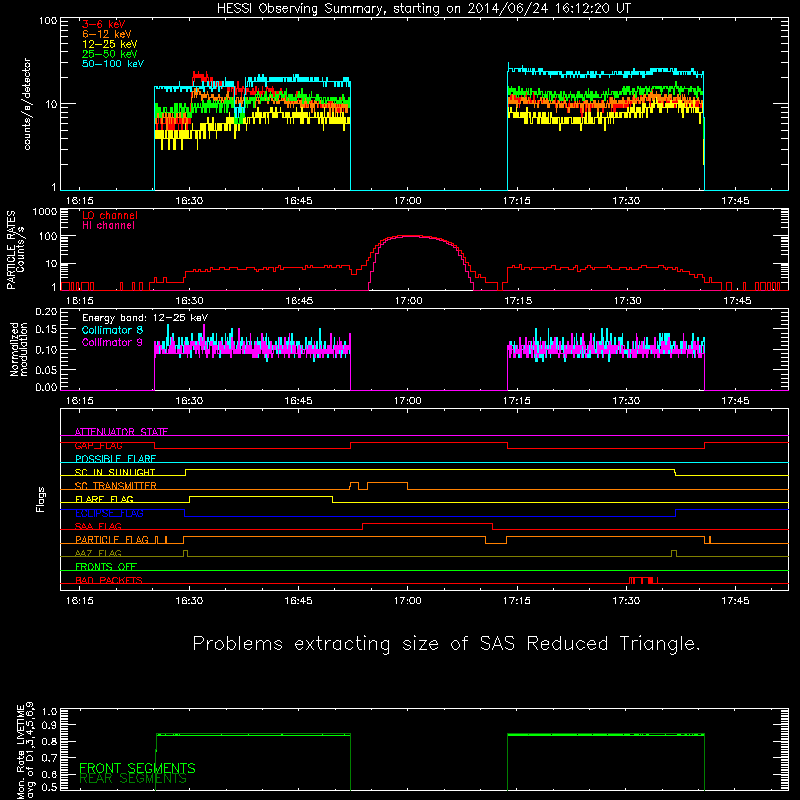Select the orange 6-12 keV legend label
This screenshot has width=800, height=800.
[107, 34]
